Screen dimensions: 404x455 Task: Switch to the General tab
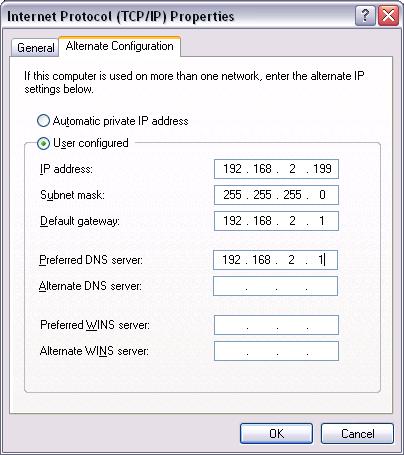35,48
